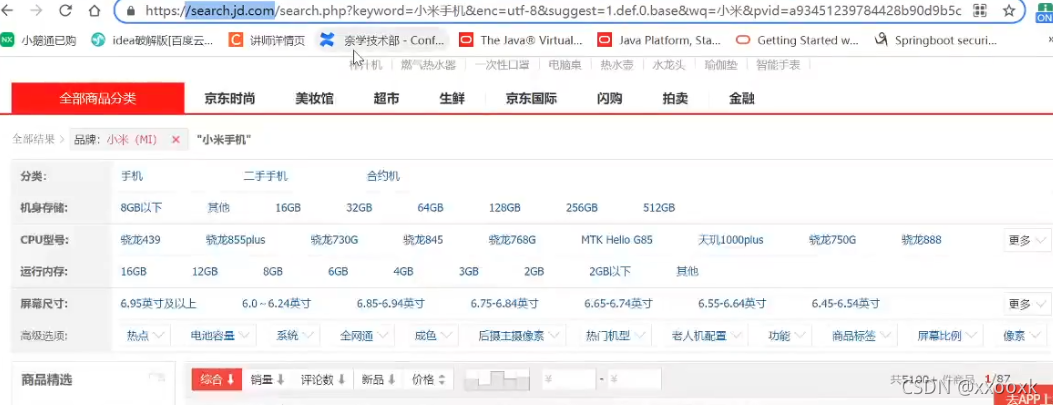Sort results by 评论数
Image resolution: width=1053 pixels, height=405 pixels.
point(323,379)
